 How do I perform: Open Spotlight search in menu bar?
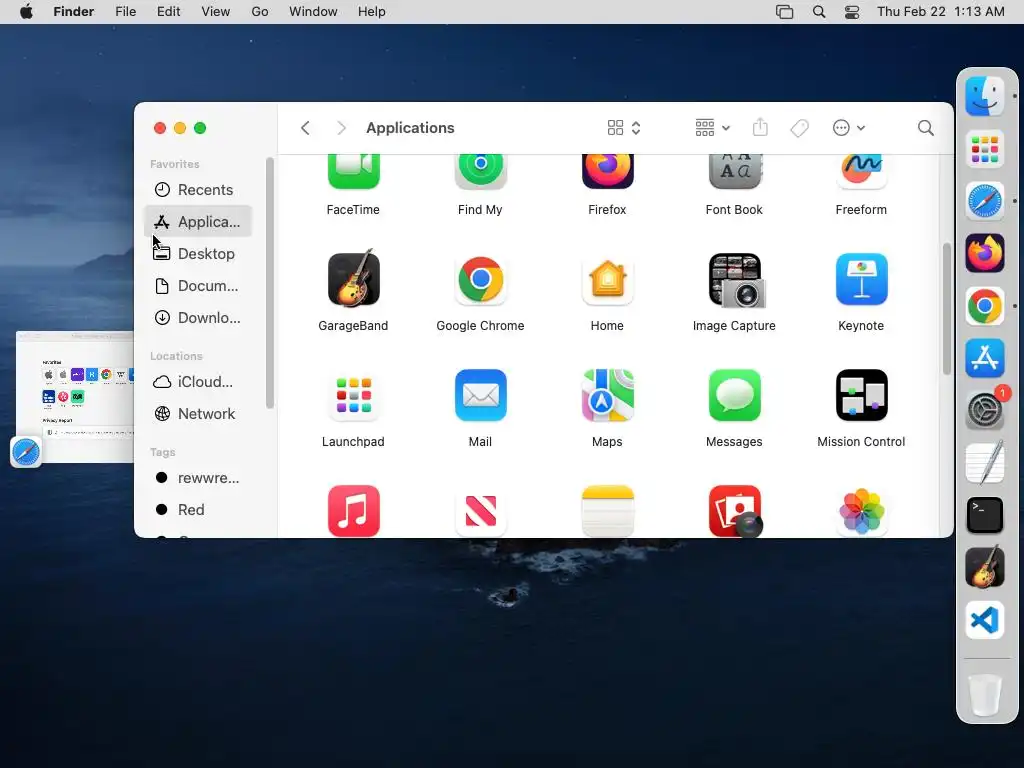pyautogui.click(x=819, y=12)
